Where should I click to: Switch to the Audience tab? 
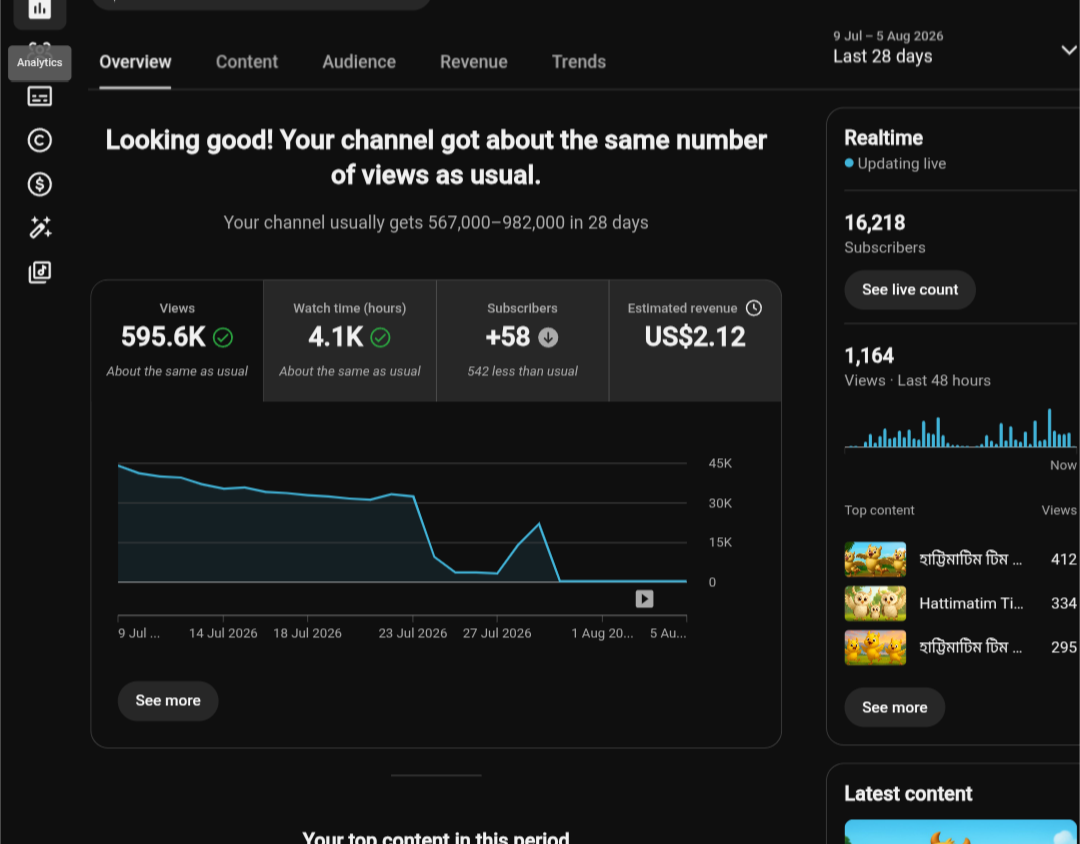(359, 62)
